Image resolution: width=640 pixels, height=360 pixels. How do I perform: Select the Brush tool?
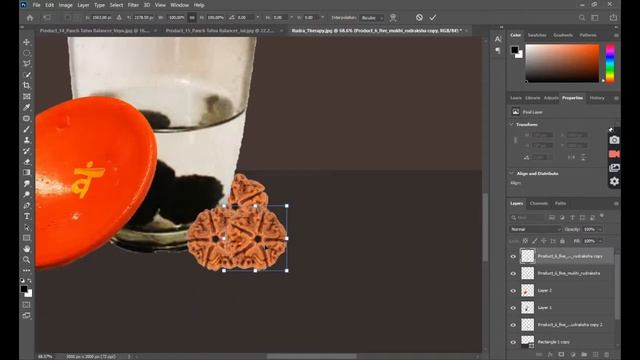[x=27, y=129]
